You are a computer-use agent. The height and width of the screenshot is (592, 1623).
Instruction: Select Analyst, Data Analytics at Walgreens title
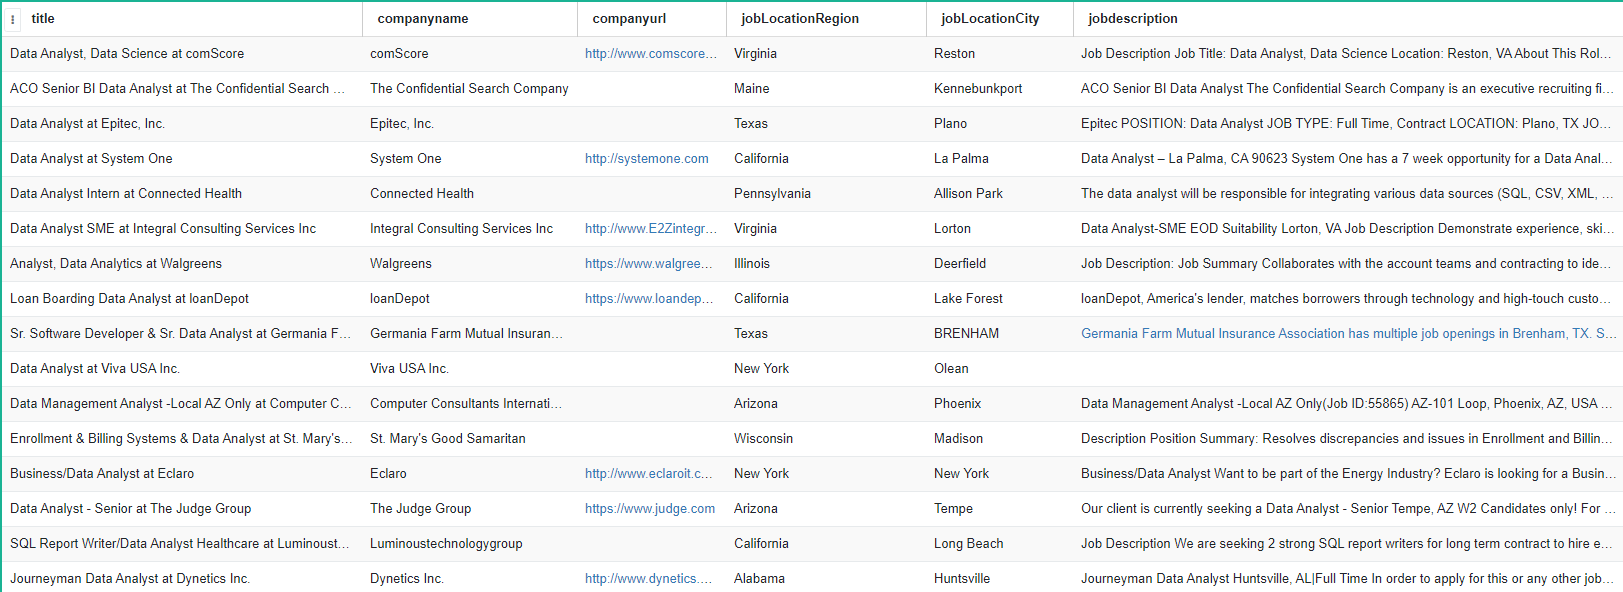pyautogui.click(x=116, y=264)
